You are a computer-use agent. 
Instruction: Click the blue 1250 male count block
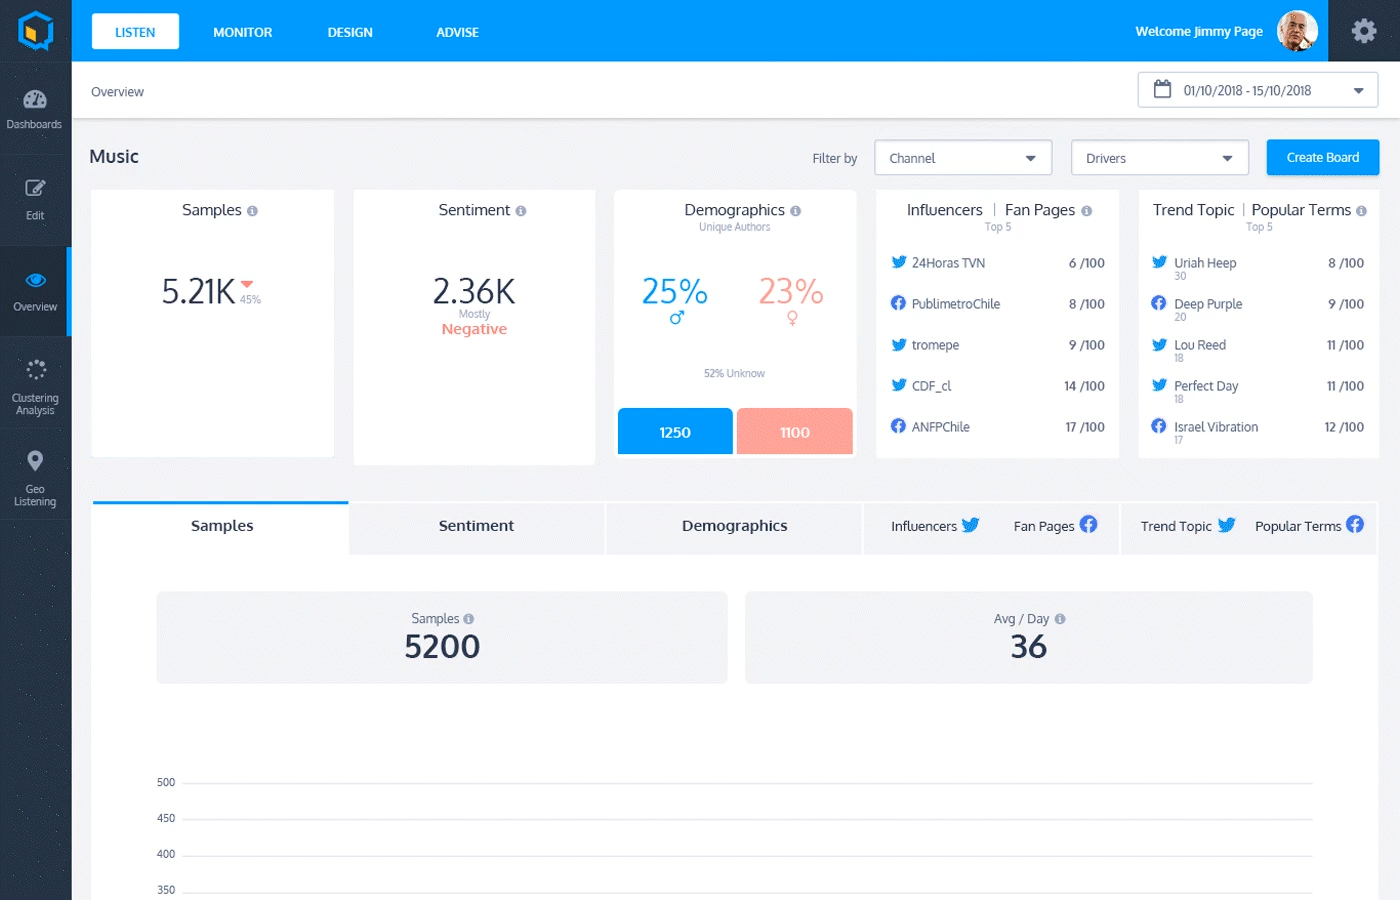tap(675, 432)
